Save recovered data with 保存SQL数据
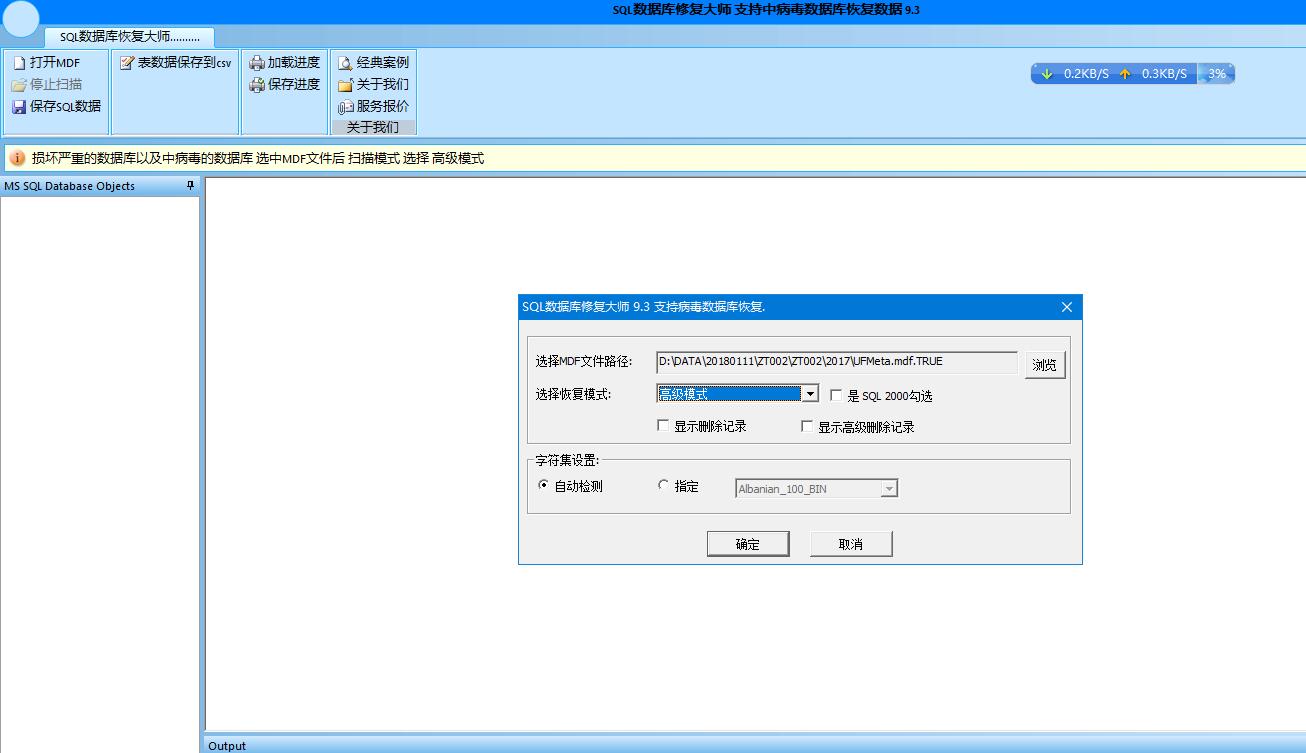 pyautogui.click(x=57, y=106)
